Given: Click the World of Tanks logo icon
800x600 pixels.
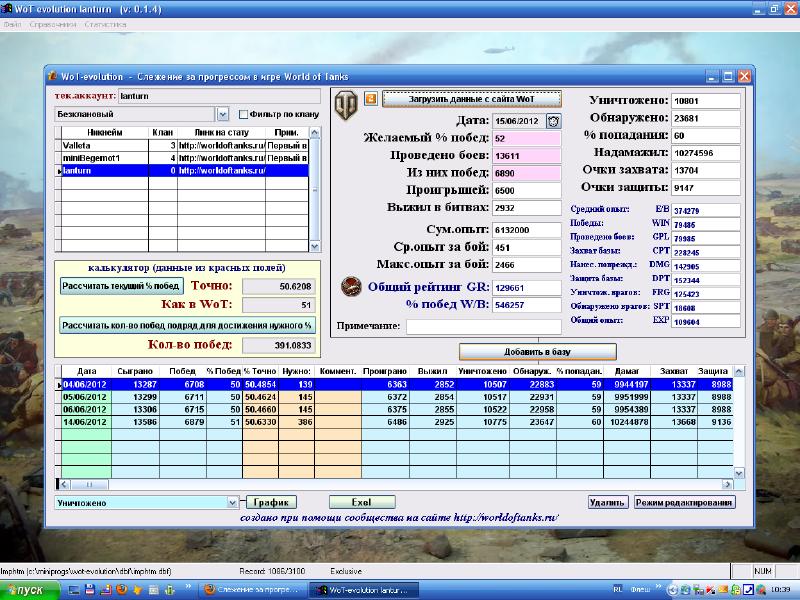Looking at the screenshot, I should coord(346,105).
